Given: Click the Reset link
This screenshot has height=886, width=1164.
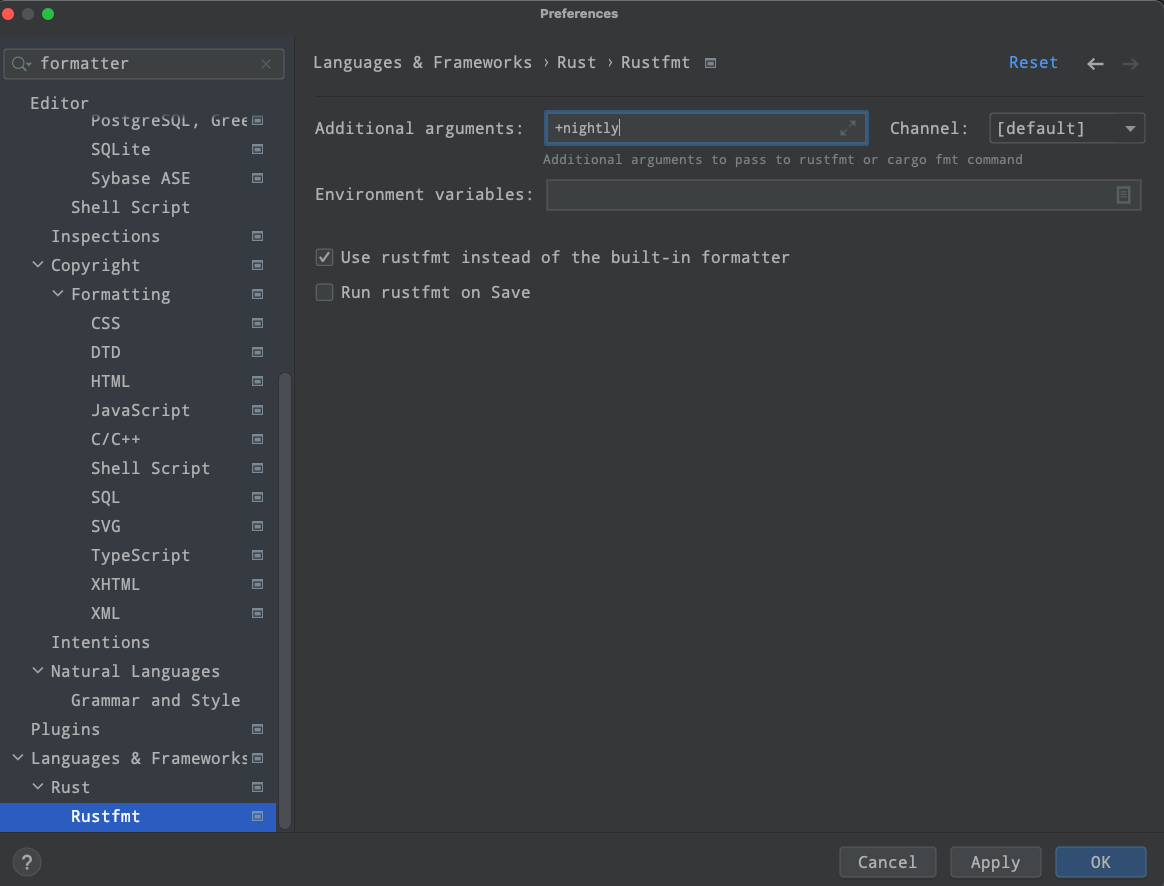Looking at the screenshot, I should (x=1033, y=62).
